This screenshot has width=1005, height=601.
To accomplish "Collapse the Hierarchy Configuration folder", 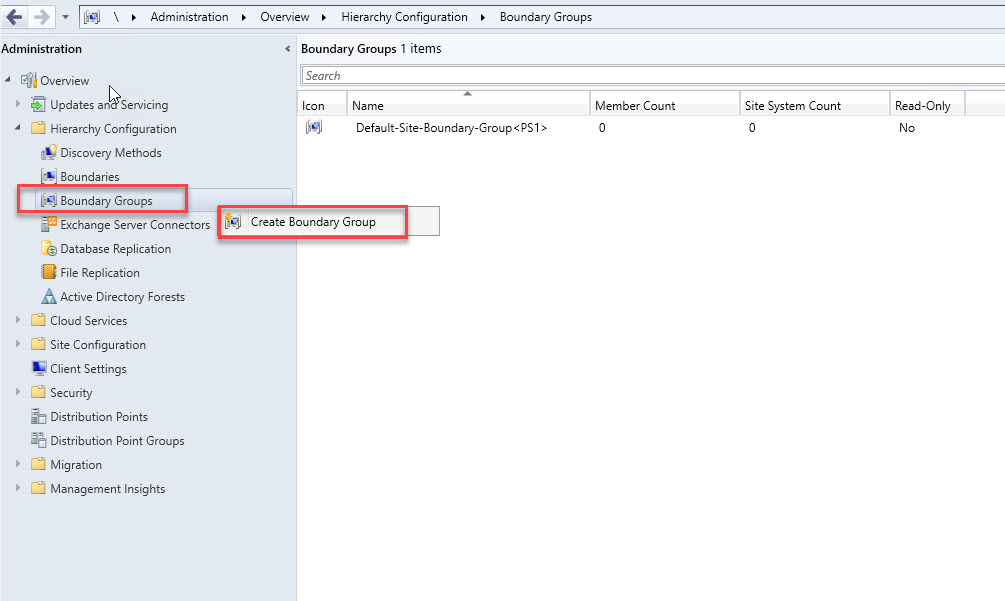I will (17, 129).
